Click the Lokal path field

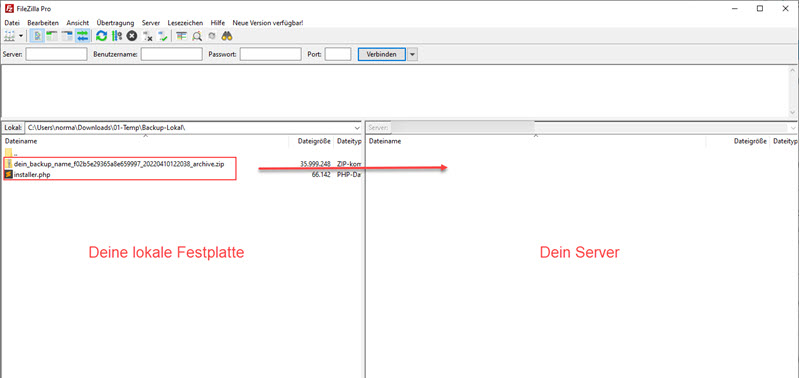[193, 128]
